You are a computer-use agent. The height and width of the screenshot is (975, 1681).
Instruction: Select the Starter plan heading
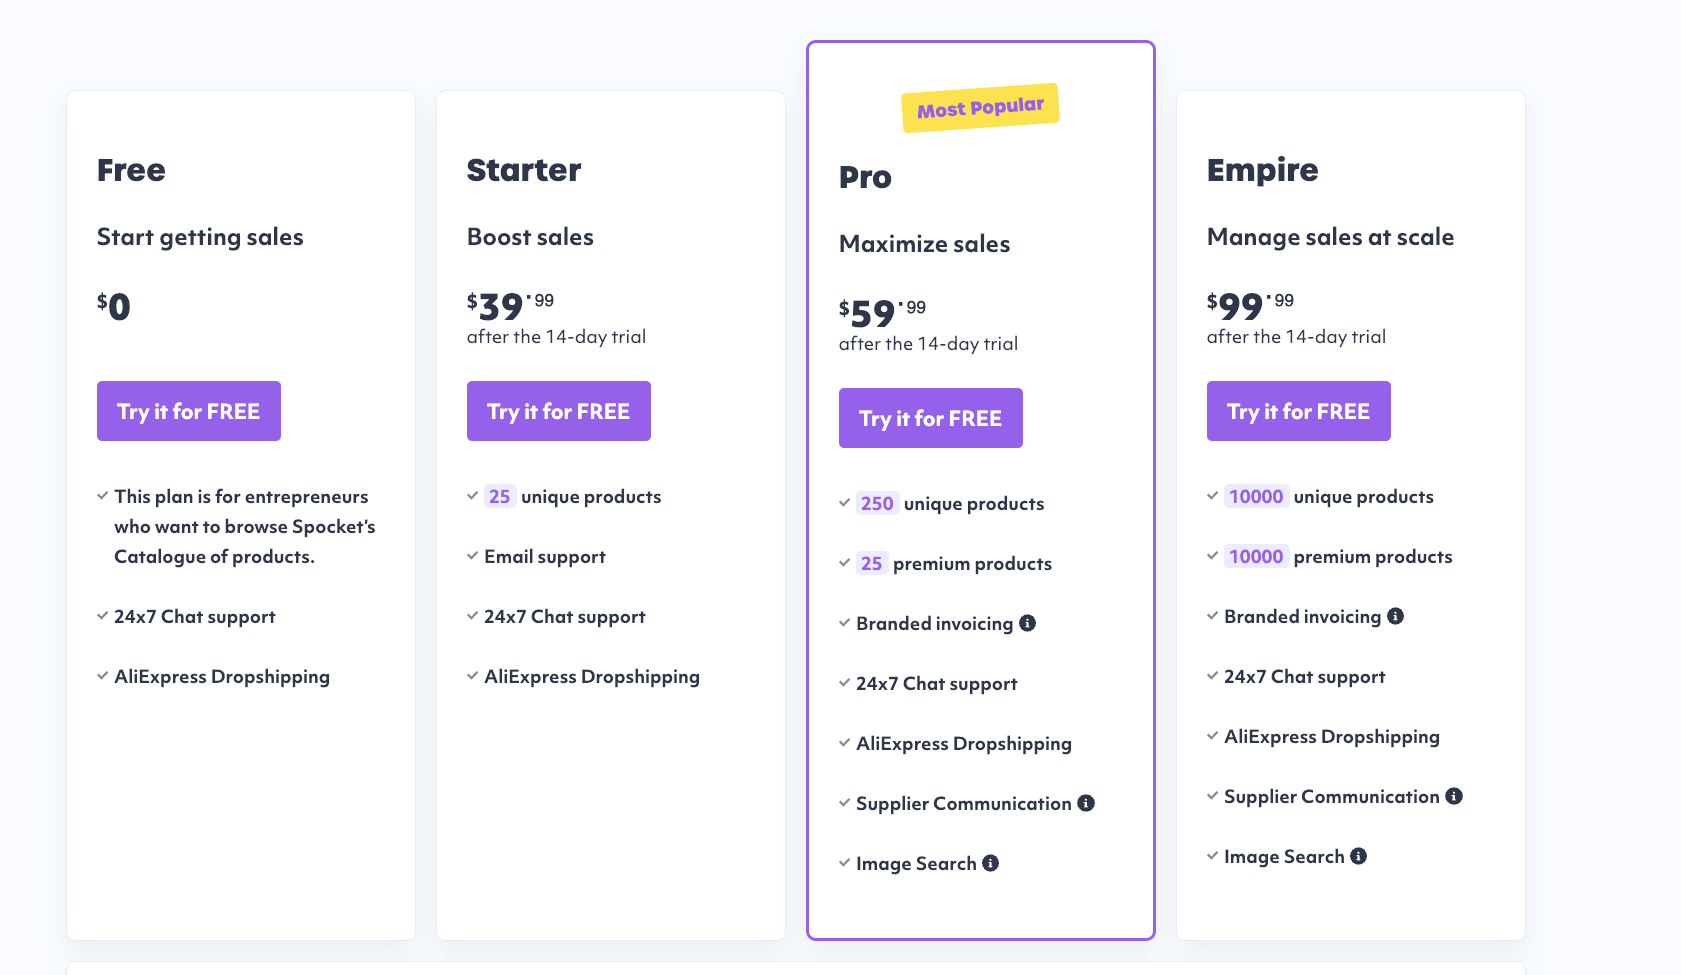point(523,170)
